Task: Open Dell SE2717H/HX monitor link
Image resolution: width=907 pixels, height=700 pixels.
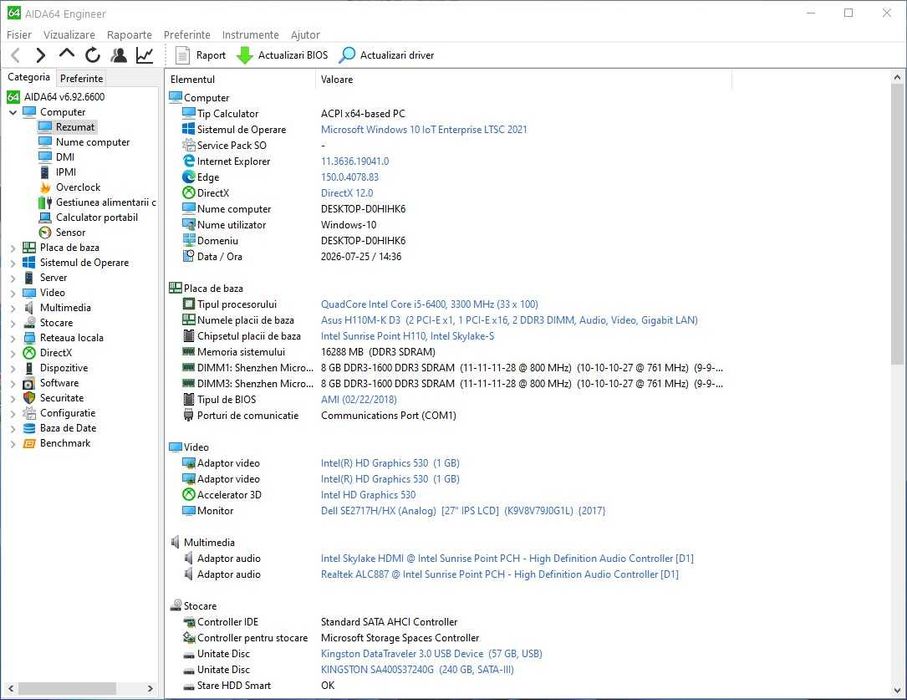Action: [x=463, y=511]
